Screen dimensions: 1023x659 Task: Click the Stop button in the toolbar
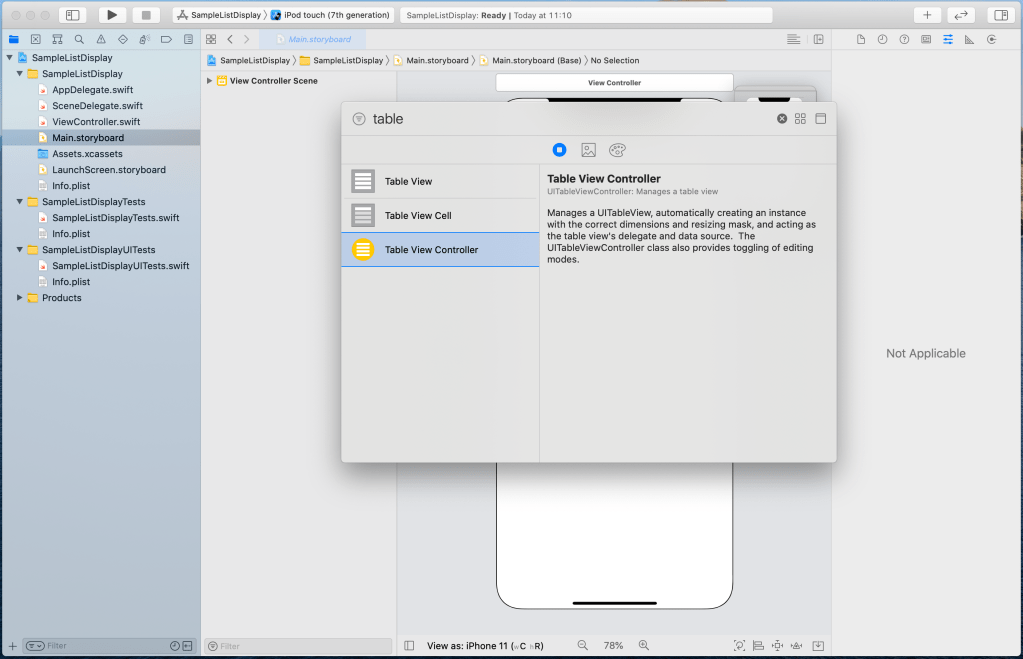coord(146,15)
